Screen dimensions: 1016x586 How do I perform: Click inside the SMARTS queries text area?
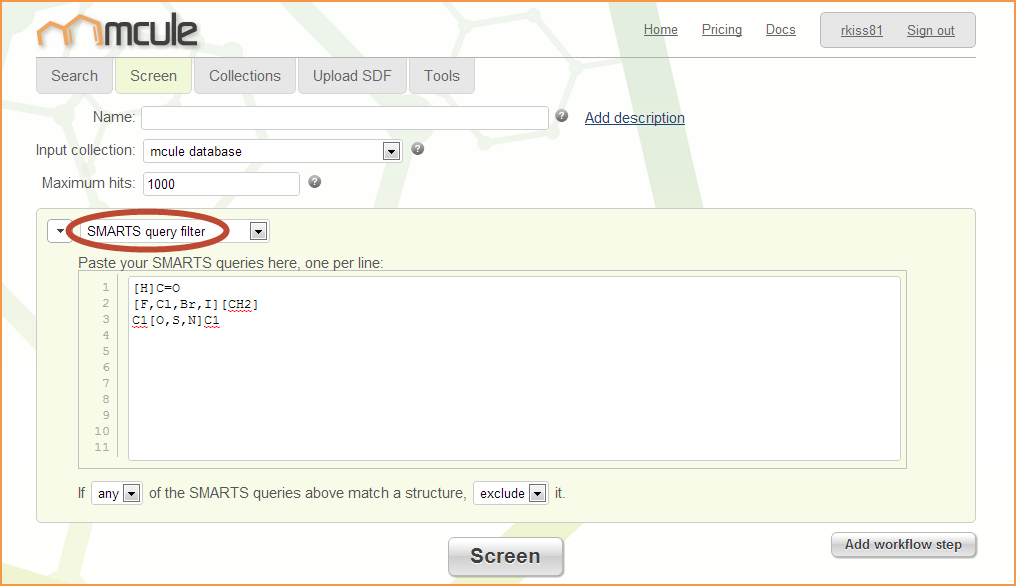514,368
